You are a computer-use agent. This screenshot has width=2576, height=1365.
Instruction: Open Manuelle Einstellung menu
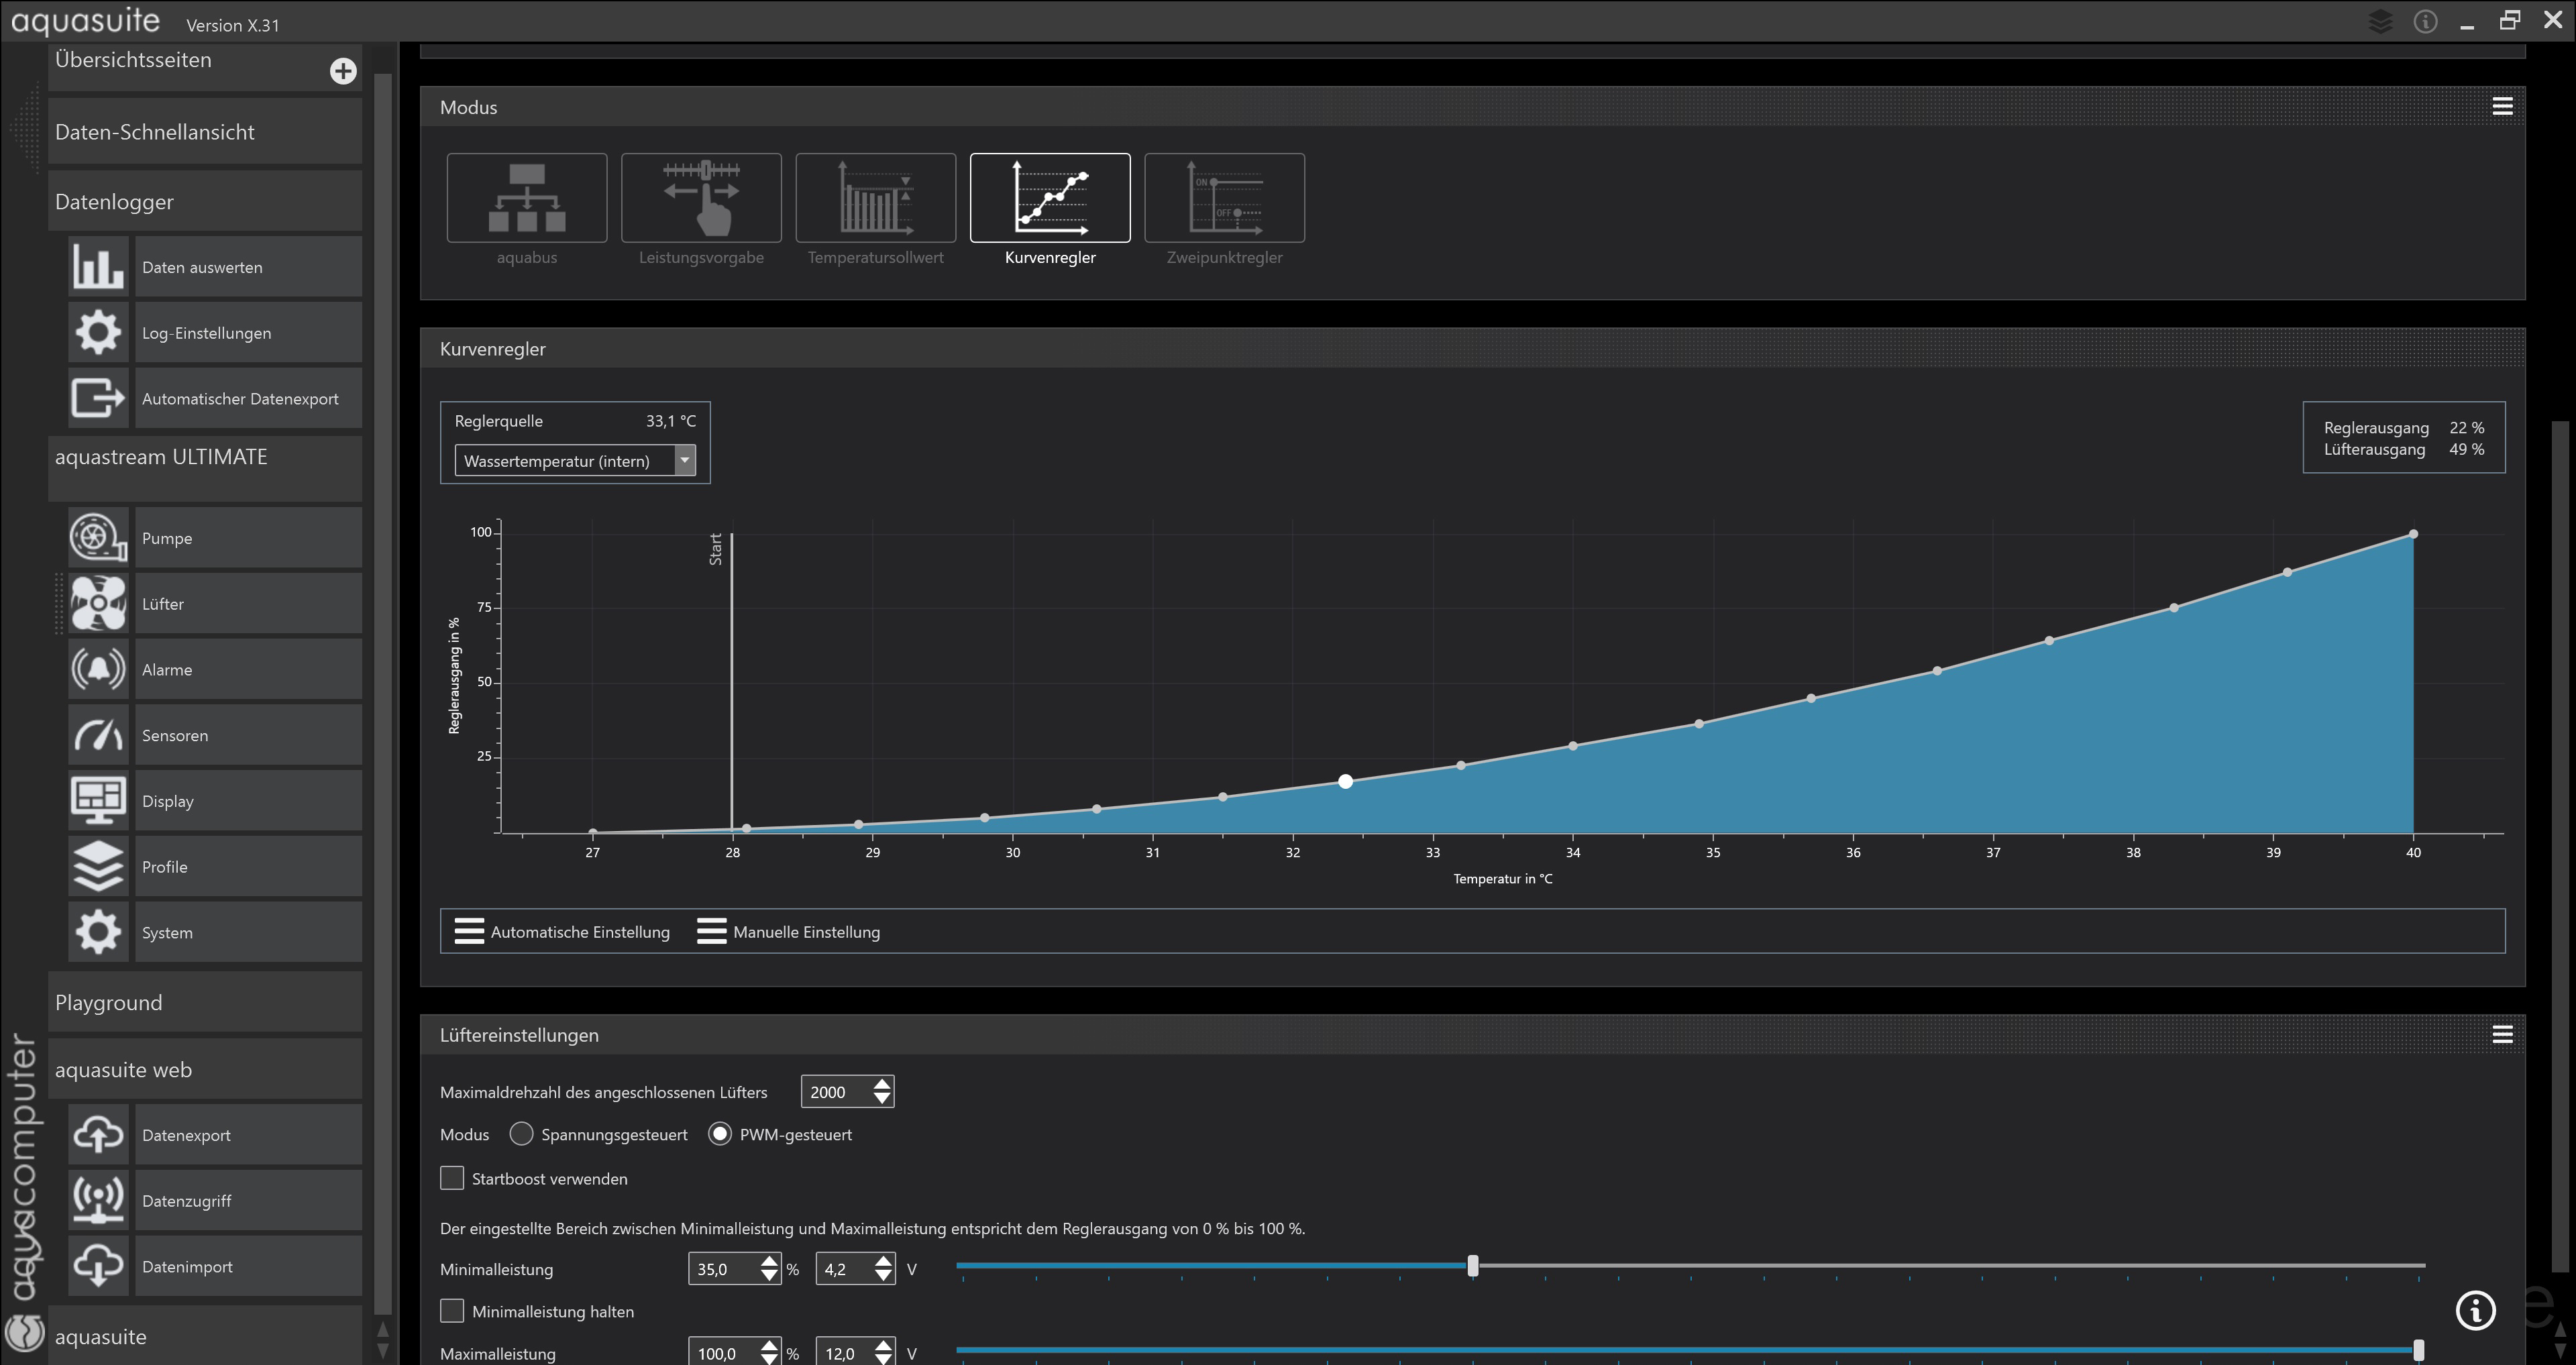click(x=789, y=932)
